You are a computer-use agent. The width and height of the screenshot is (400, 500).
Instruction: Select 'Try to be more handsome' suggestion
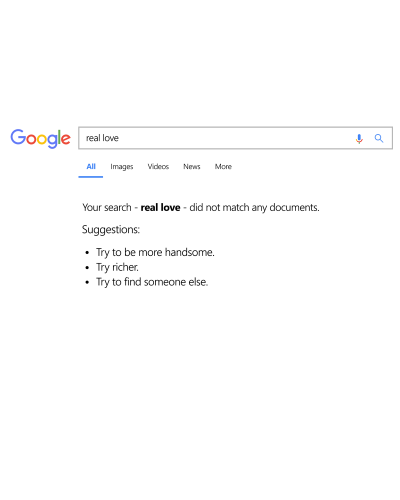tap(155, 252)
